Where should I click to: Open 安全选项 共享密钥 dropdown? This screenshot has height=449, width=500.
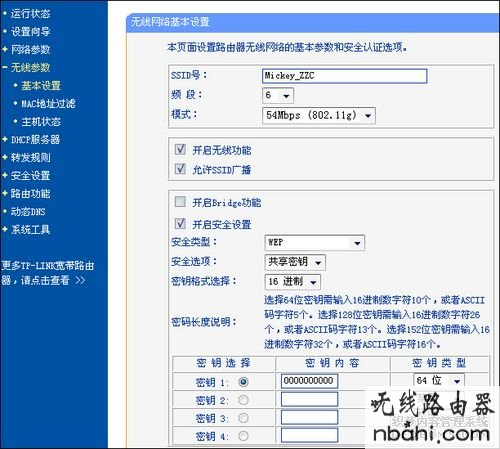coord(295,262)
